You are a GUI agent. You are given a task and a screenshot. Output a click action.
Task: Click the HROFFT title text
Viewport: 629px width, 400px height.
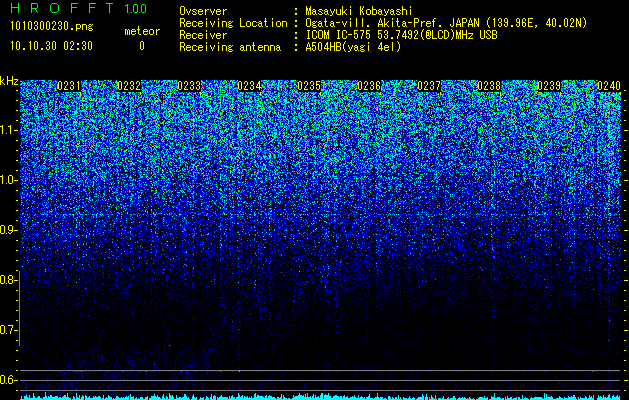click(62, 8)
